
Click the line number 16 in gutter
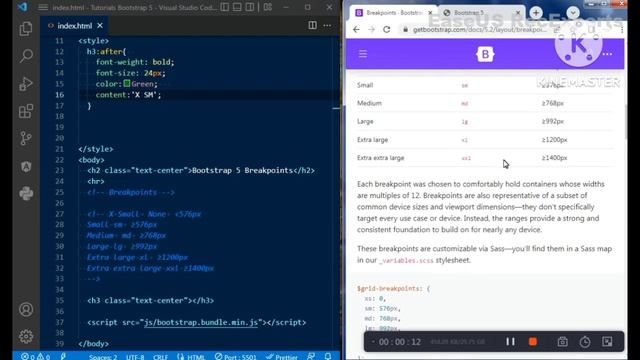click(60, 95)
